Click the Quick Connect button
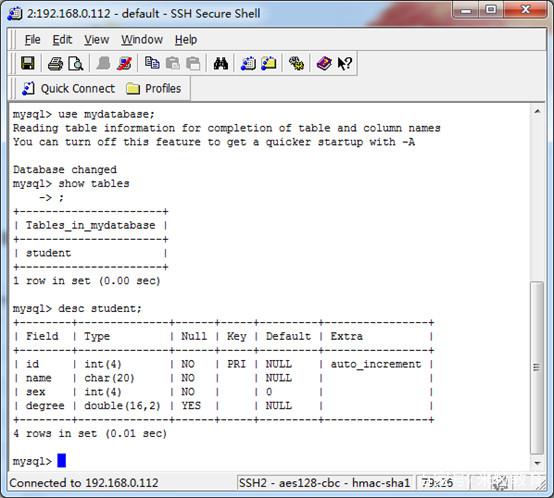554x498 pixels. tap(69, 88)
